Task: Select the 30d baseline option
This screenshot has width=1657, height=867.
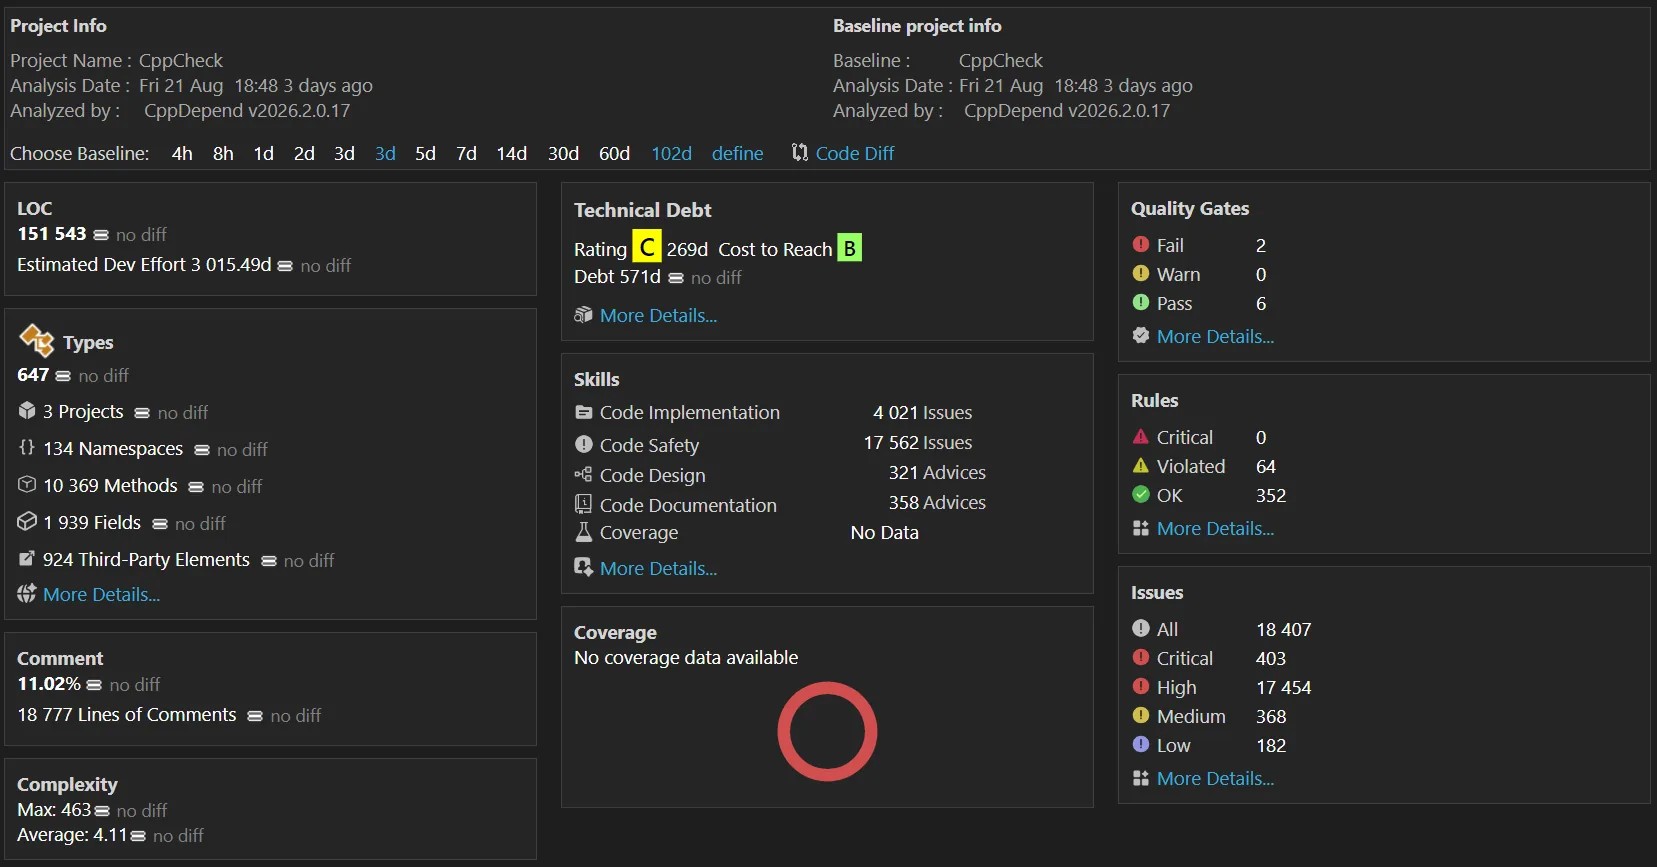Action: coord(563,153)
